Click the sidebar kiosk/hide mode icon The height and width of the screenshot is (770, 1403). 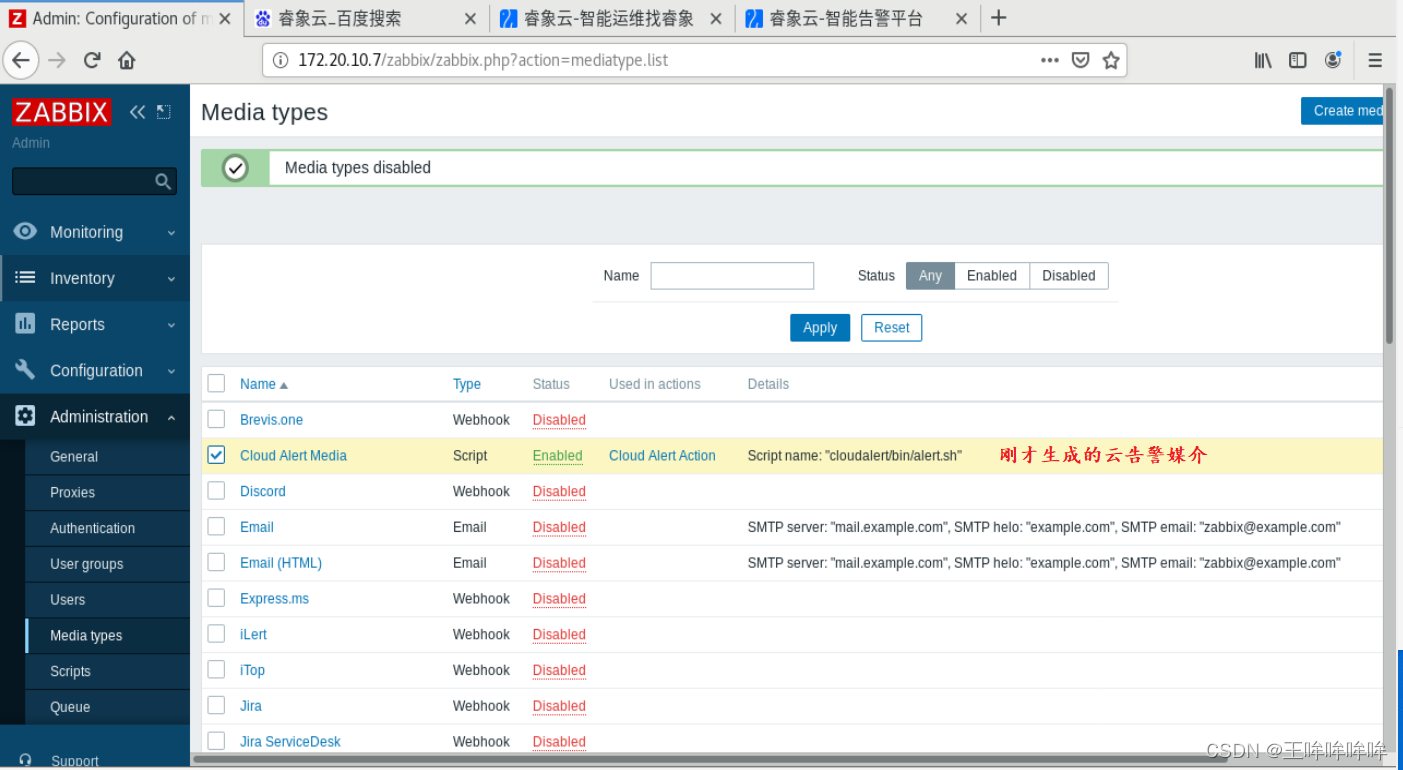pyautogui.click(x=164, y=112)
